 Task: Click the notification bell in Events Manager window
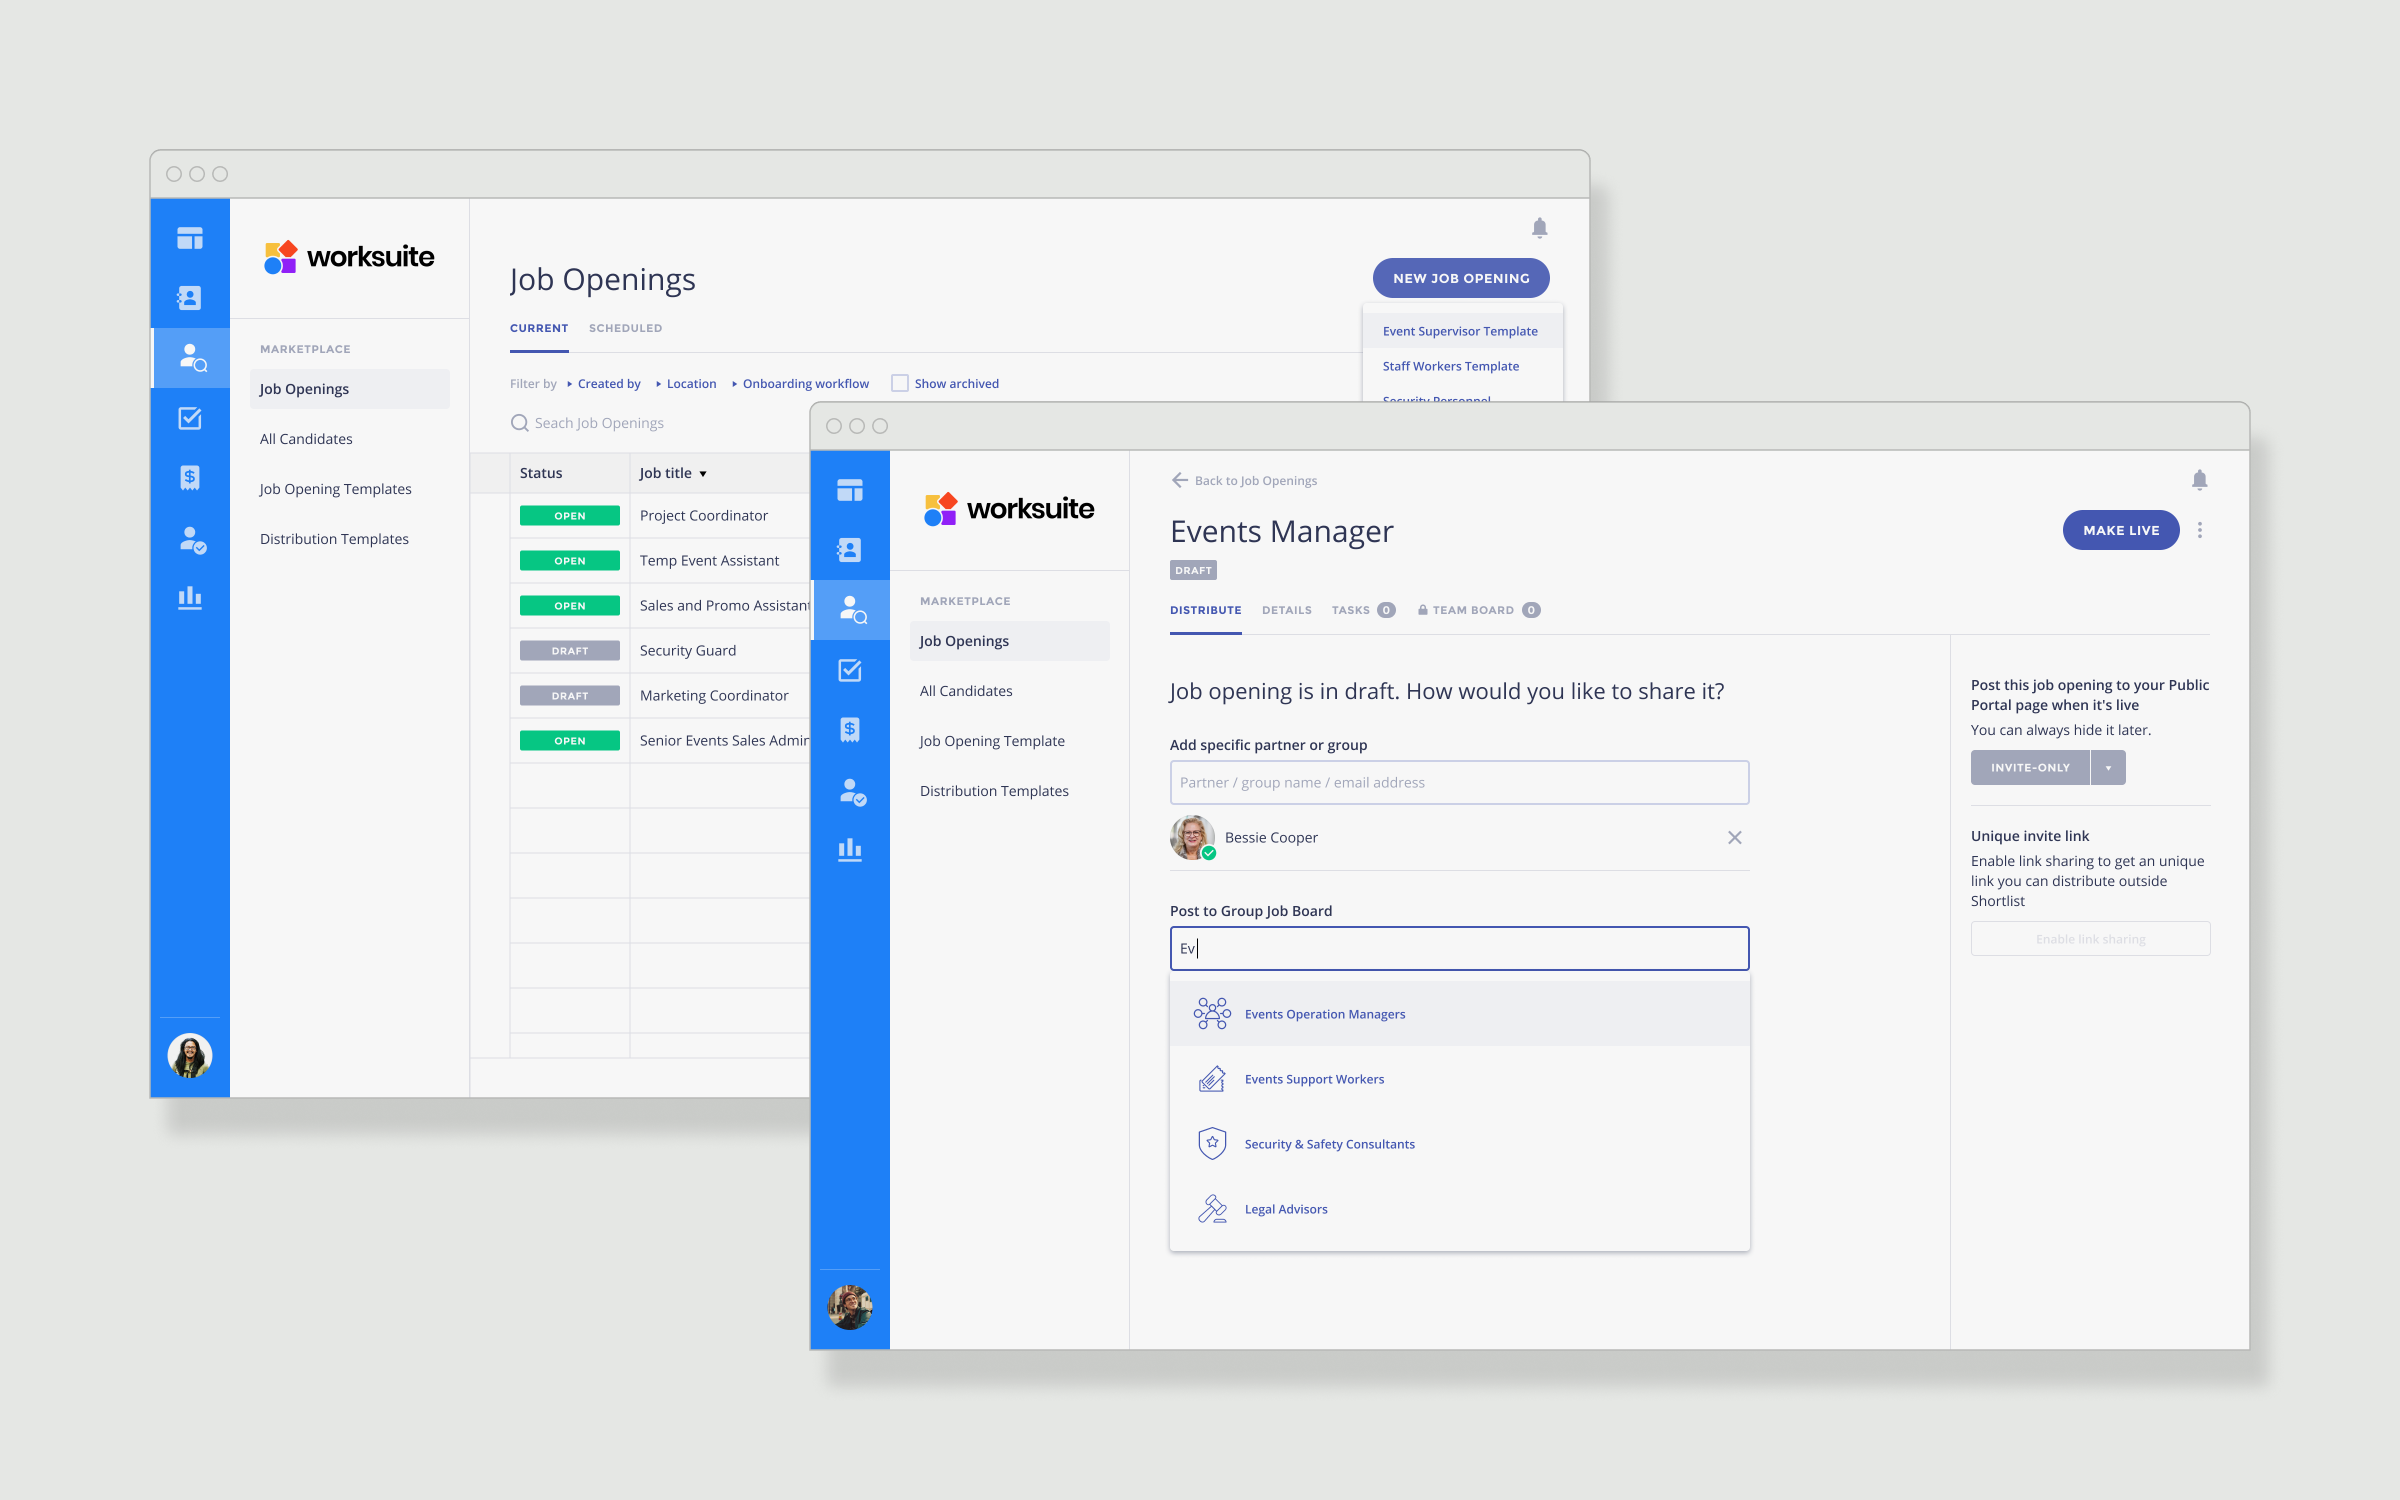pos(2199,480)
